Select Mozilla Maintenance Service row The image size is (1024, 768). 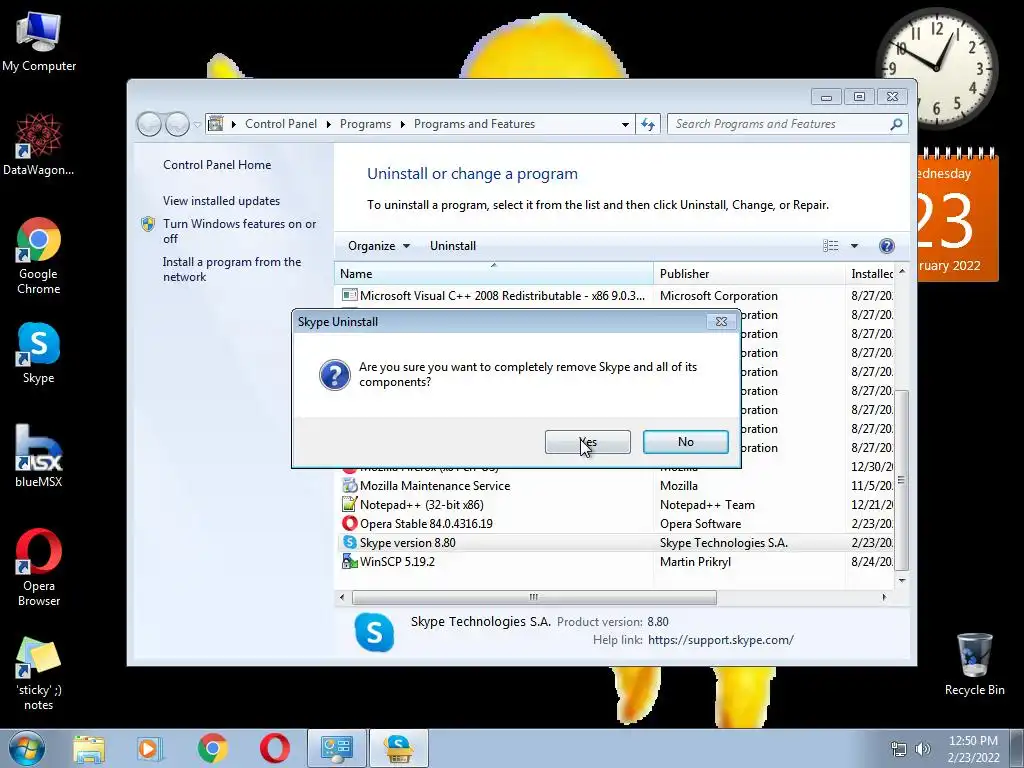point(616,486)
